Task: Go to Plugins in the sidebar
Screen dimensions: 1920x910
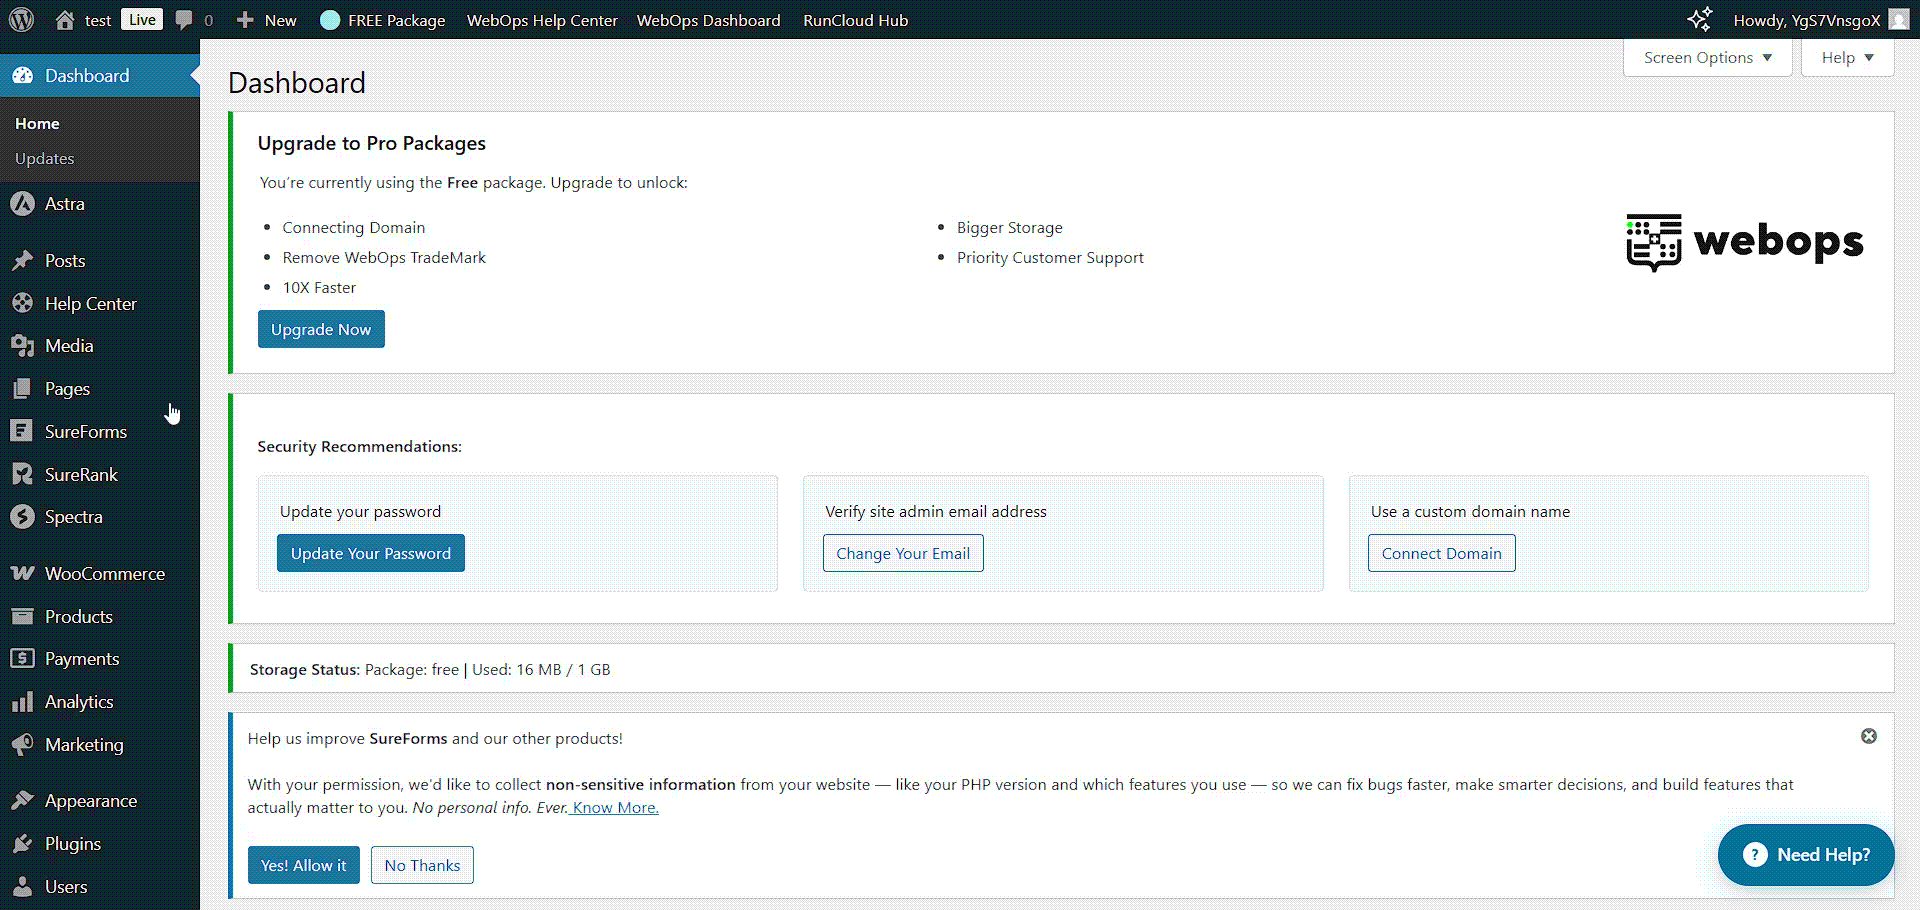Action: tap(73, 844)
